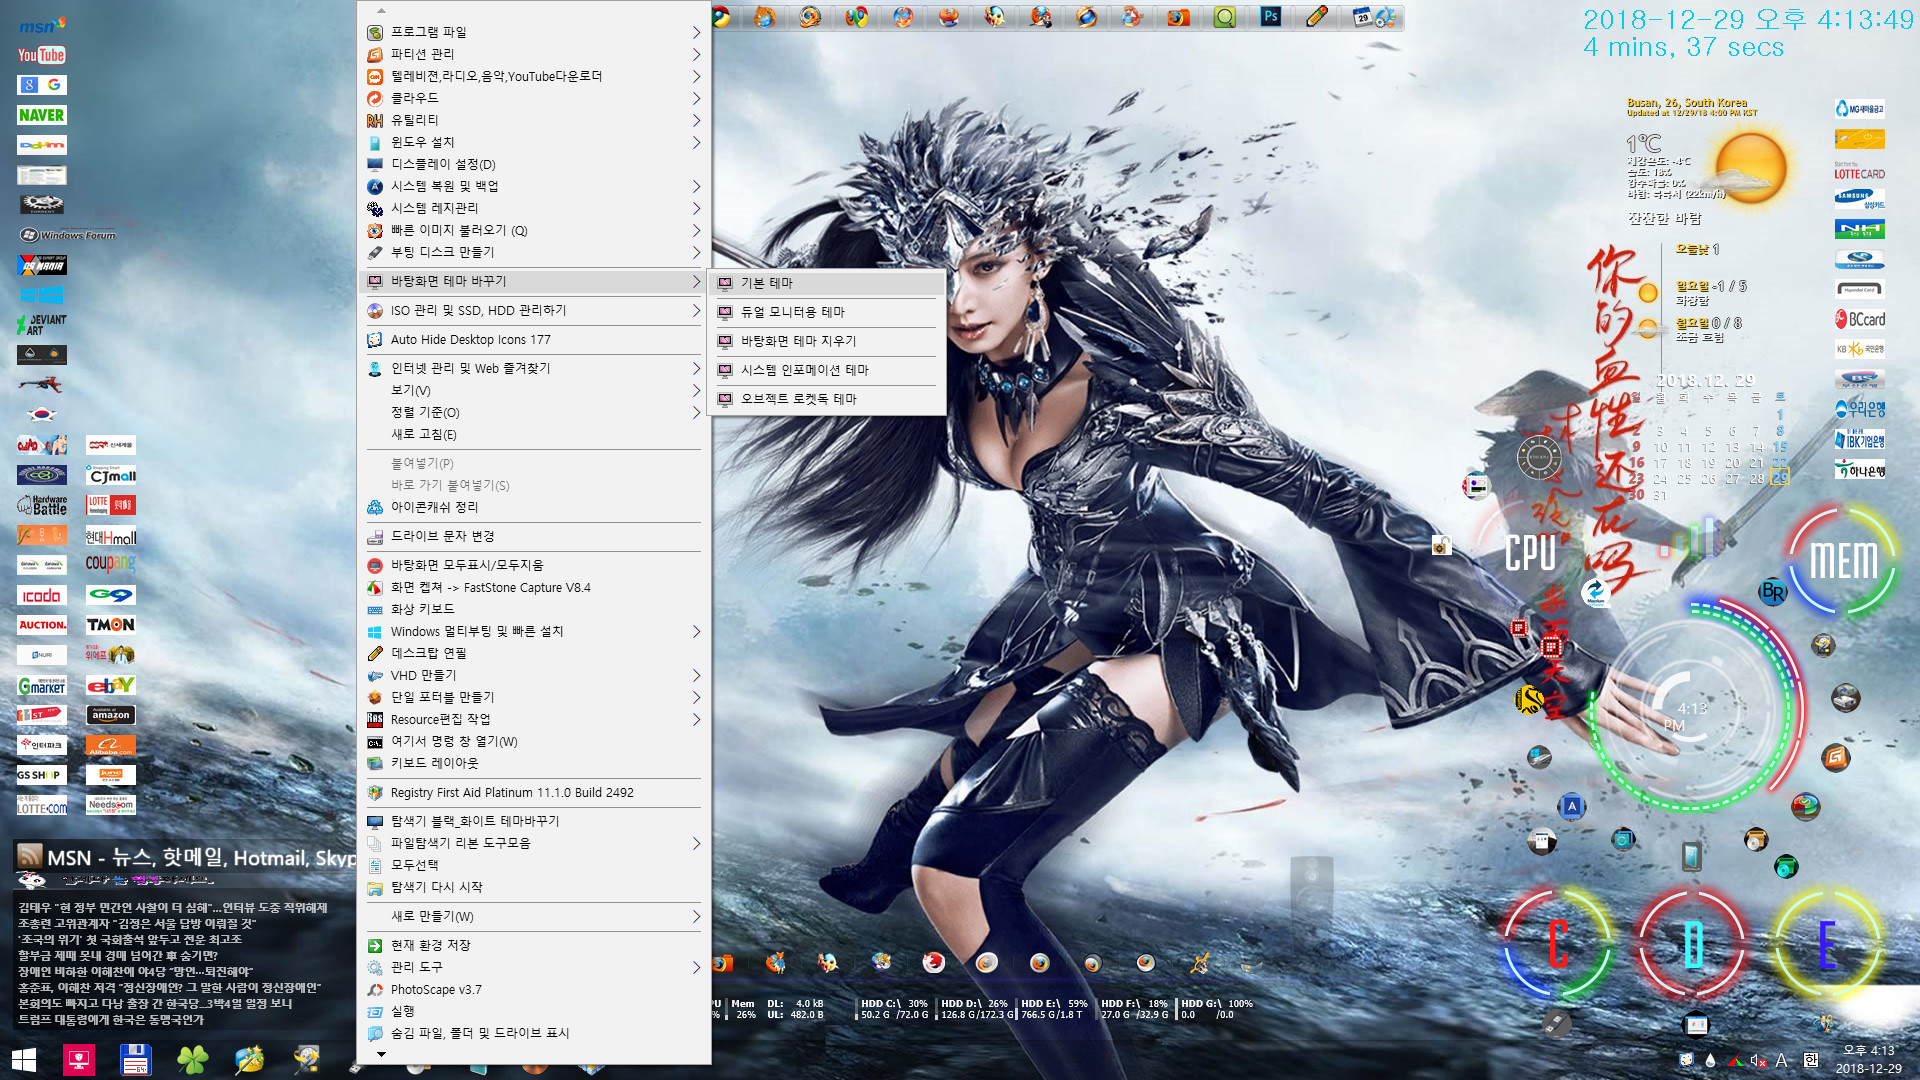Expand the 관리 도구 submenu
The width and height of the screenshot is (1920, 1080).
[534, 967]
